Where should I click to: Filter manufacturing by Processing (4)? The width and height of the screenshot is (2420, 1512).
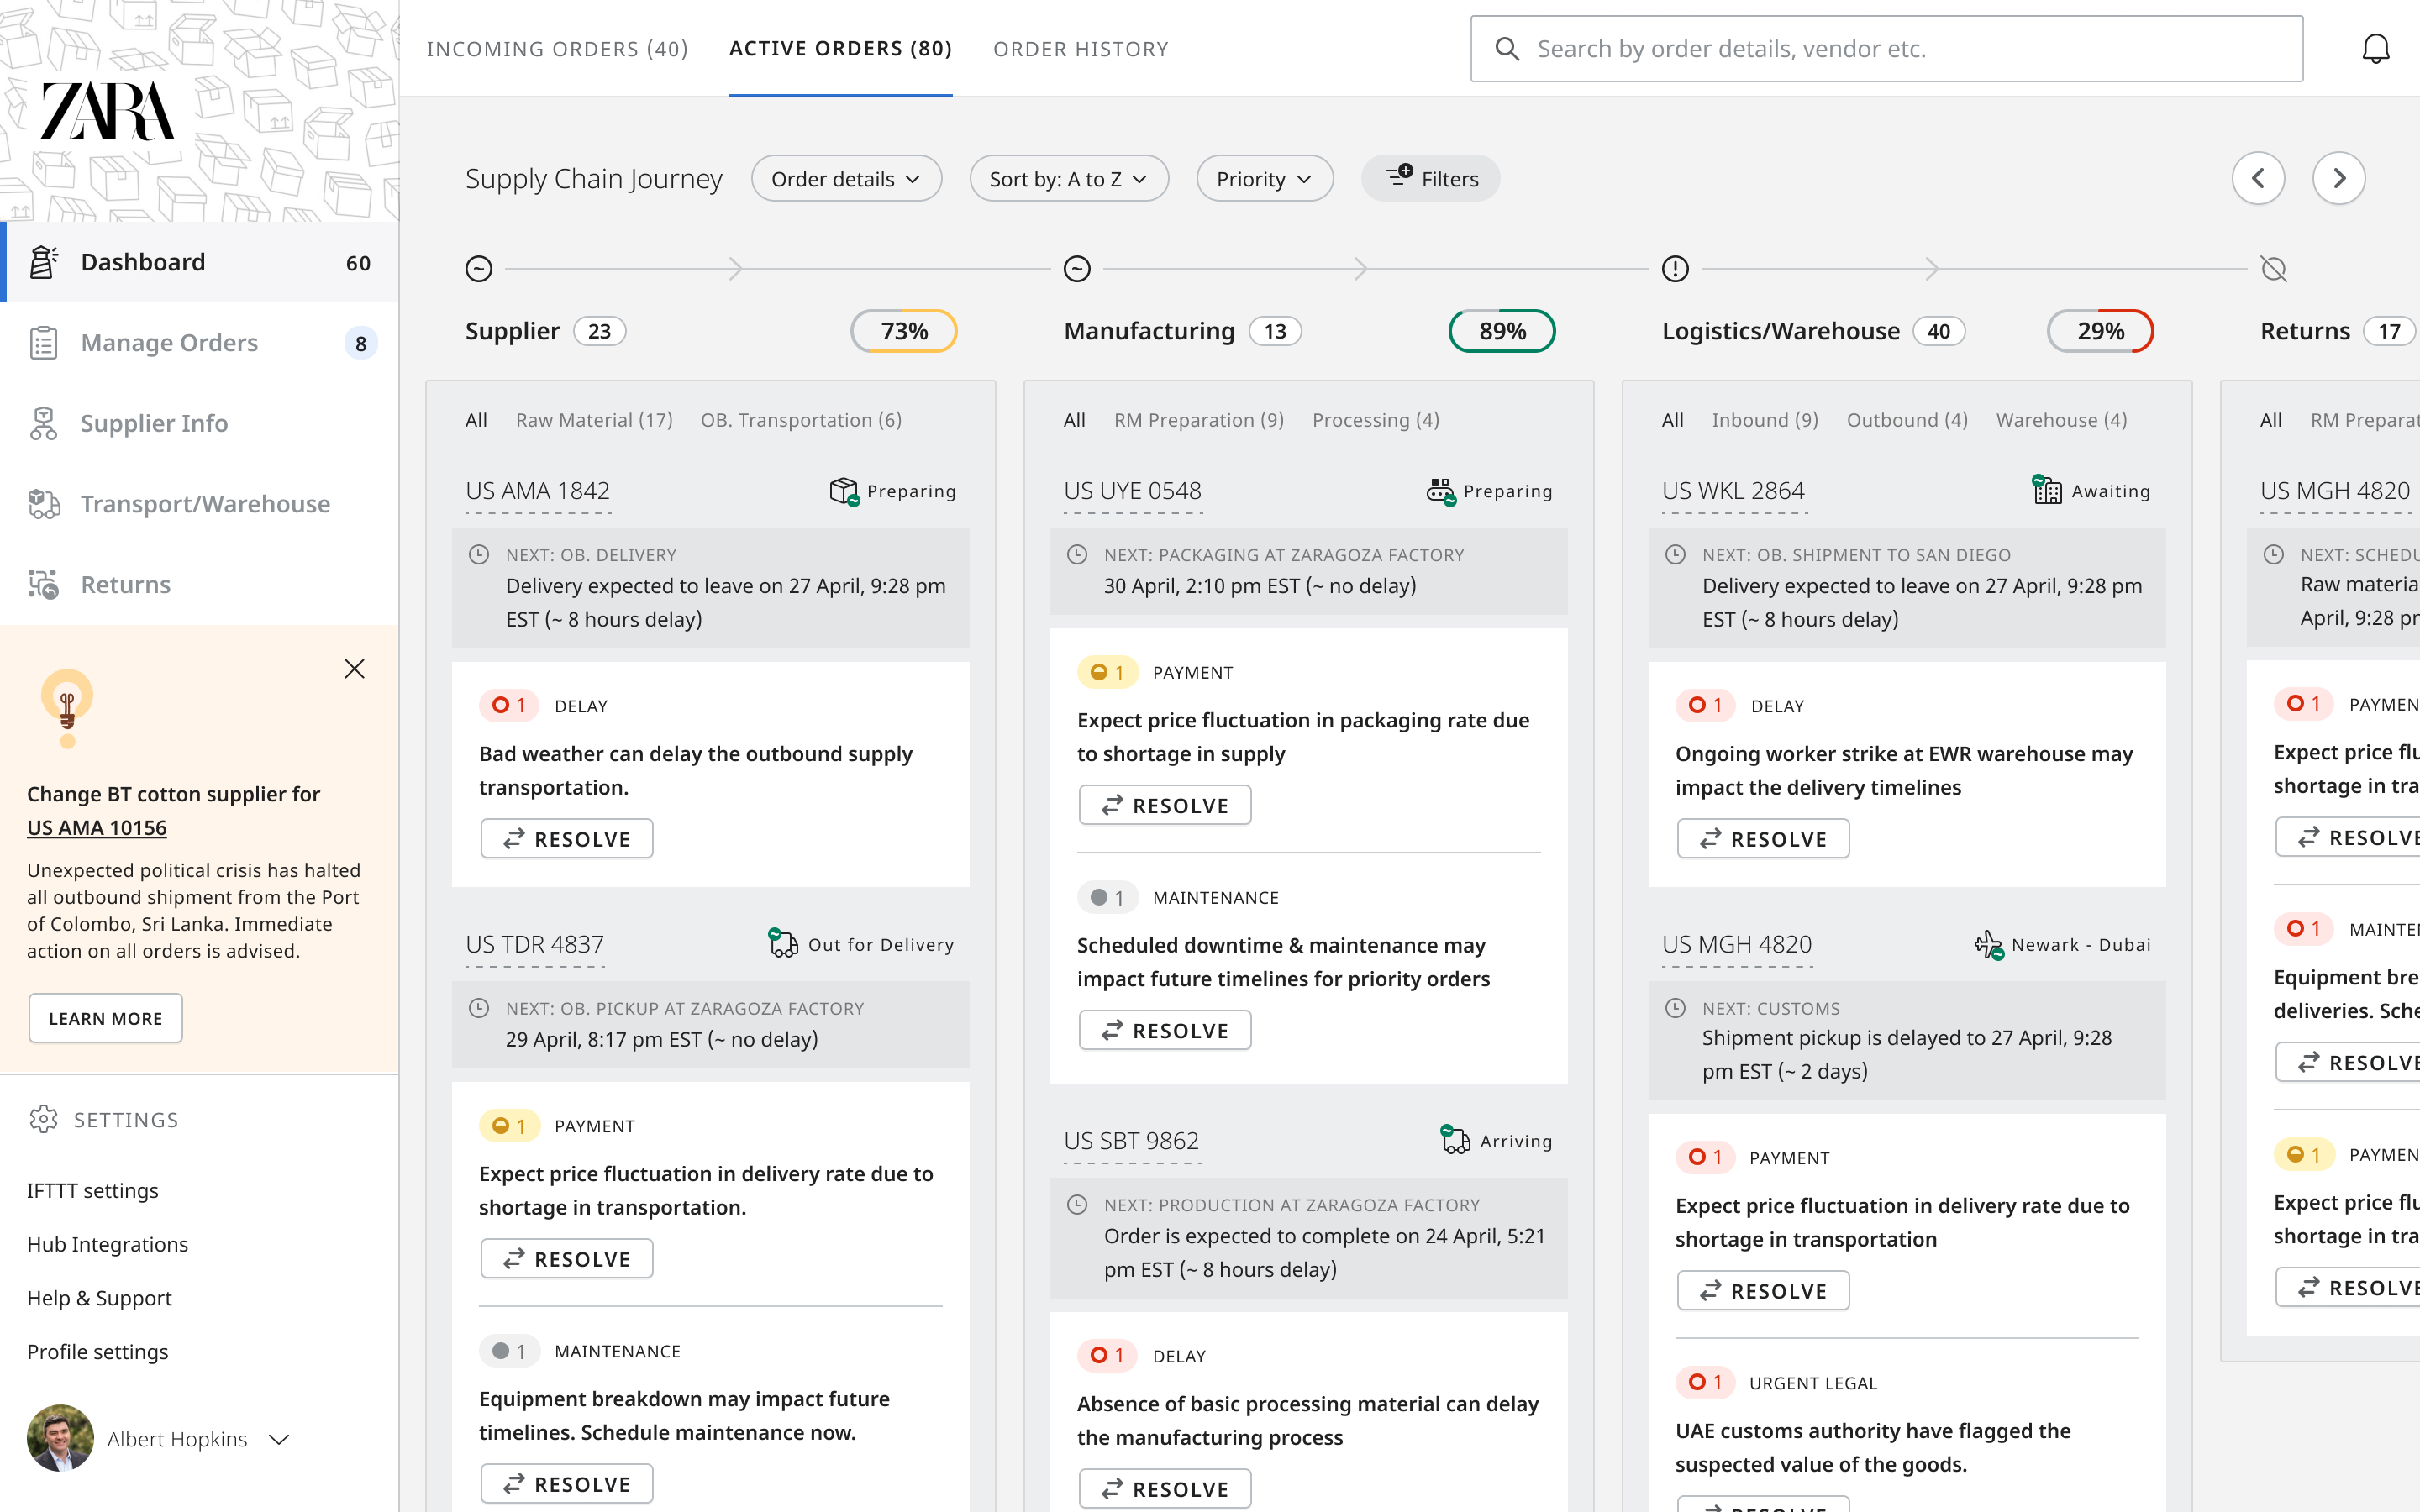(x=1375, y=420)
